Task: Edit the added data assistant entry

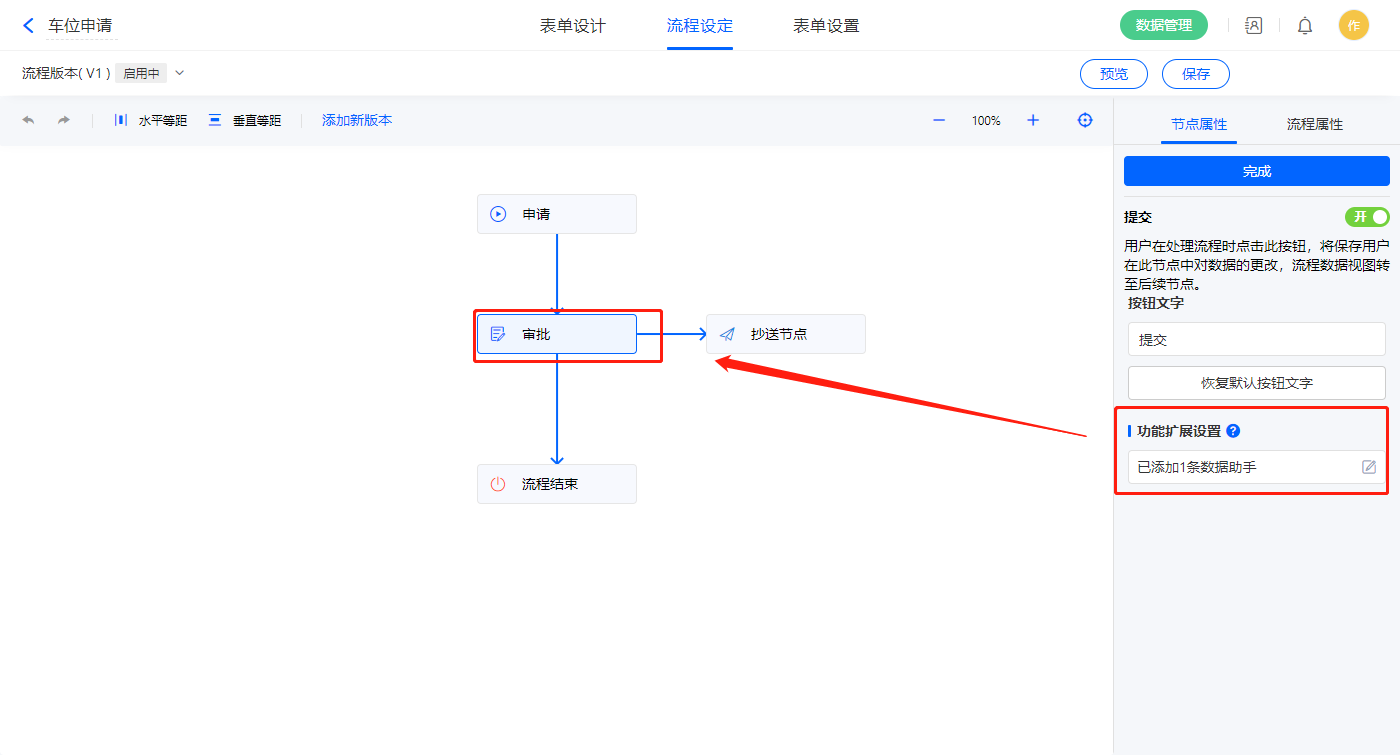Action: click(x=1369, y=467)
